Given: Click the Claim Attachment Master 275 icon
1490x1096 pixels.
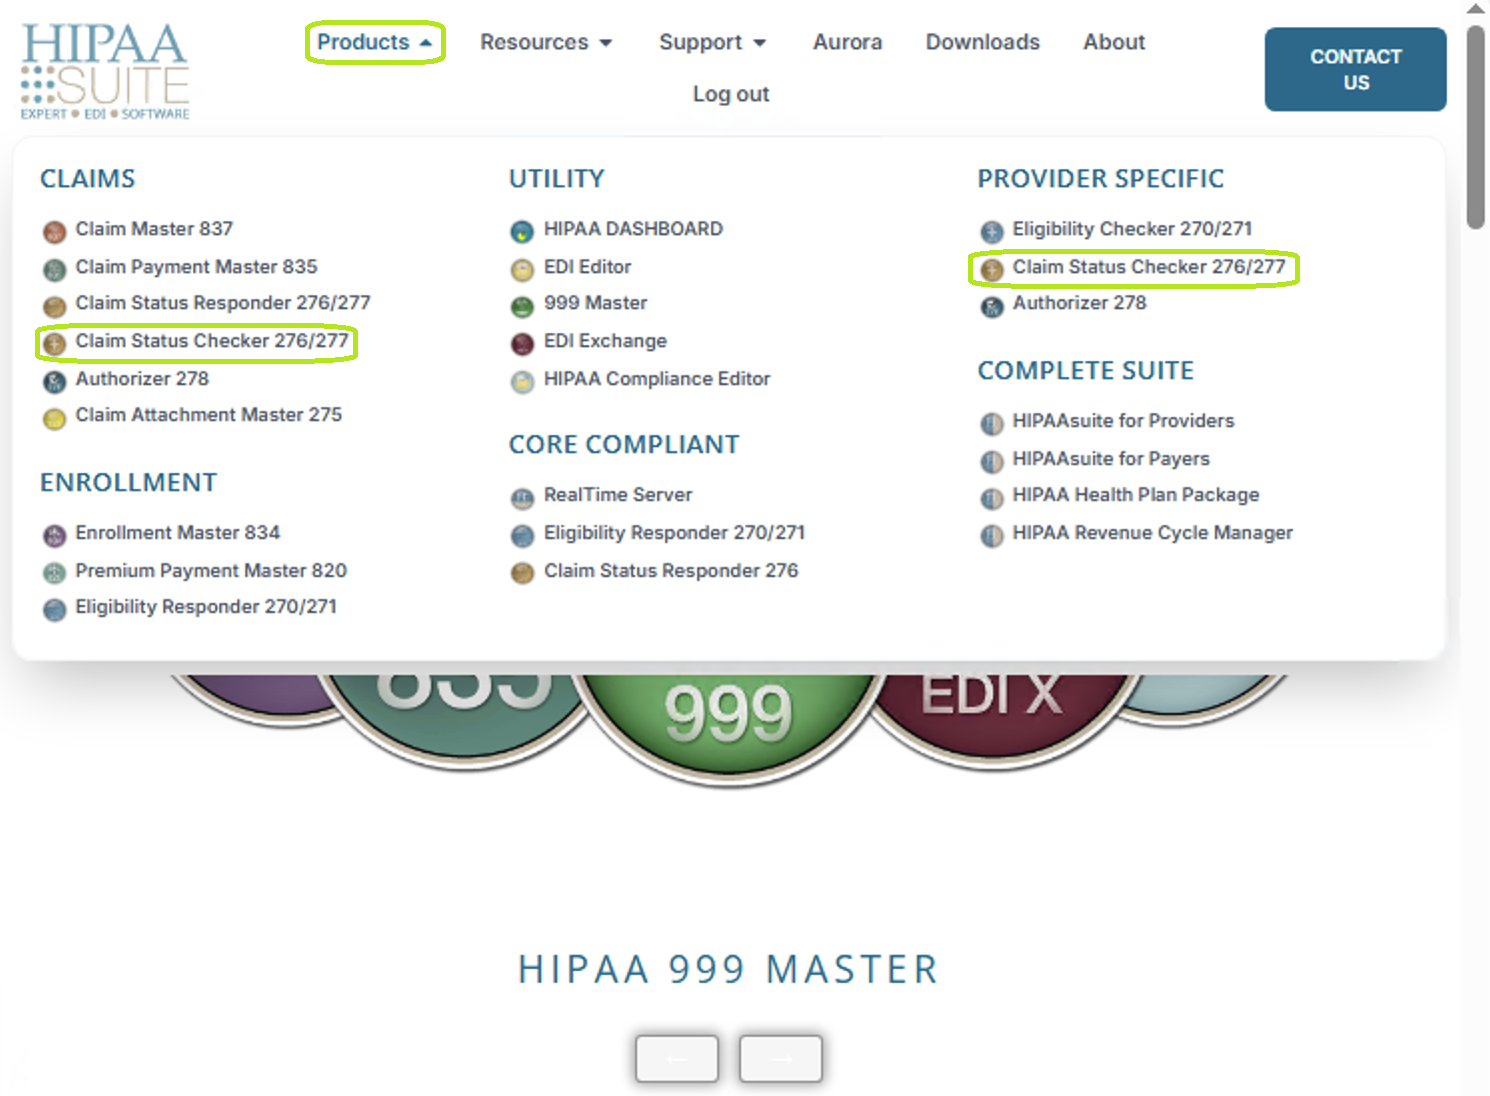Looking at the screenshot, I should [54, 418].
